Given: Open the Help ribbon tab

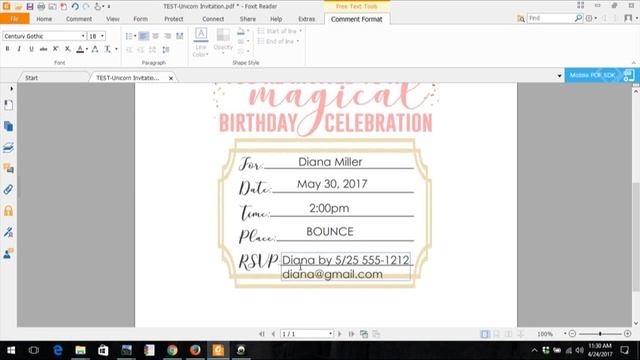Looking at the screenshot, I should tap(276, 19).
